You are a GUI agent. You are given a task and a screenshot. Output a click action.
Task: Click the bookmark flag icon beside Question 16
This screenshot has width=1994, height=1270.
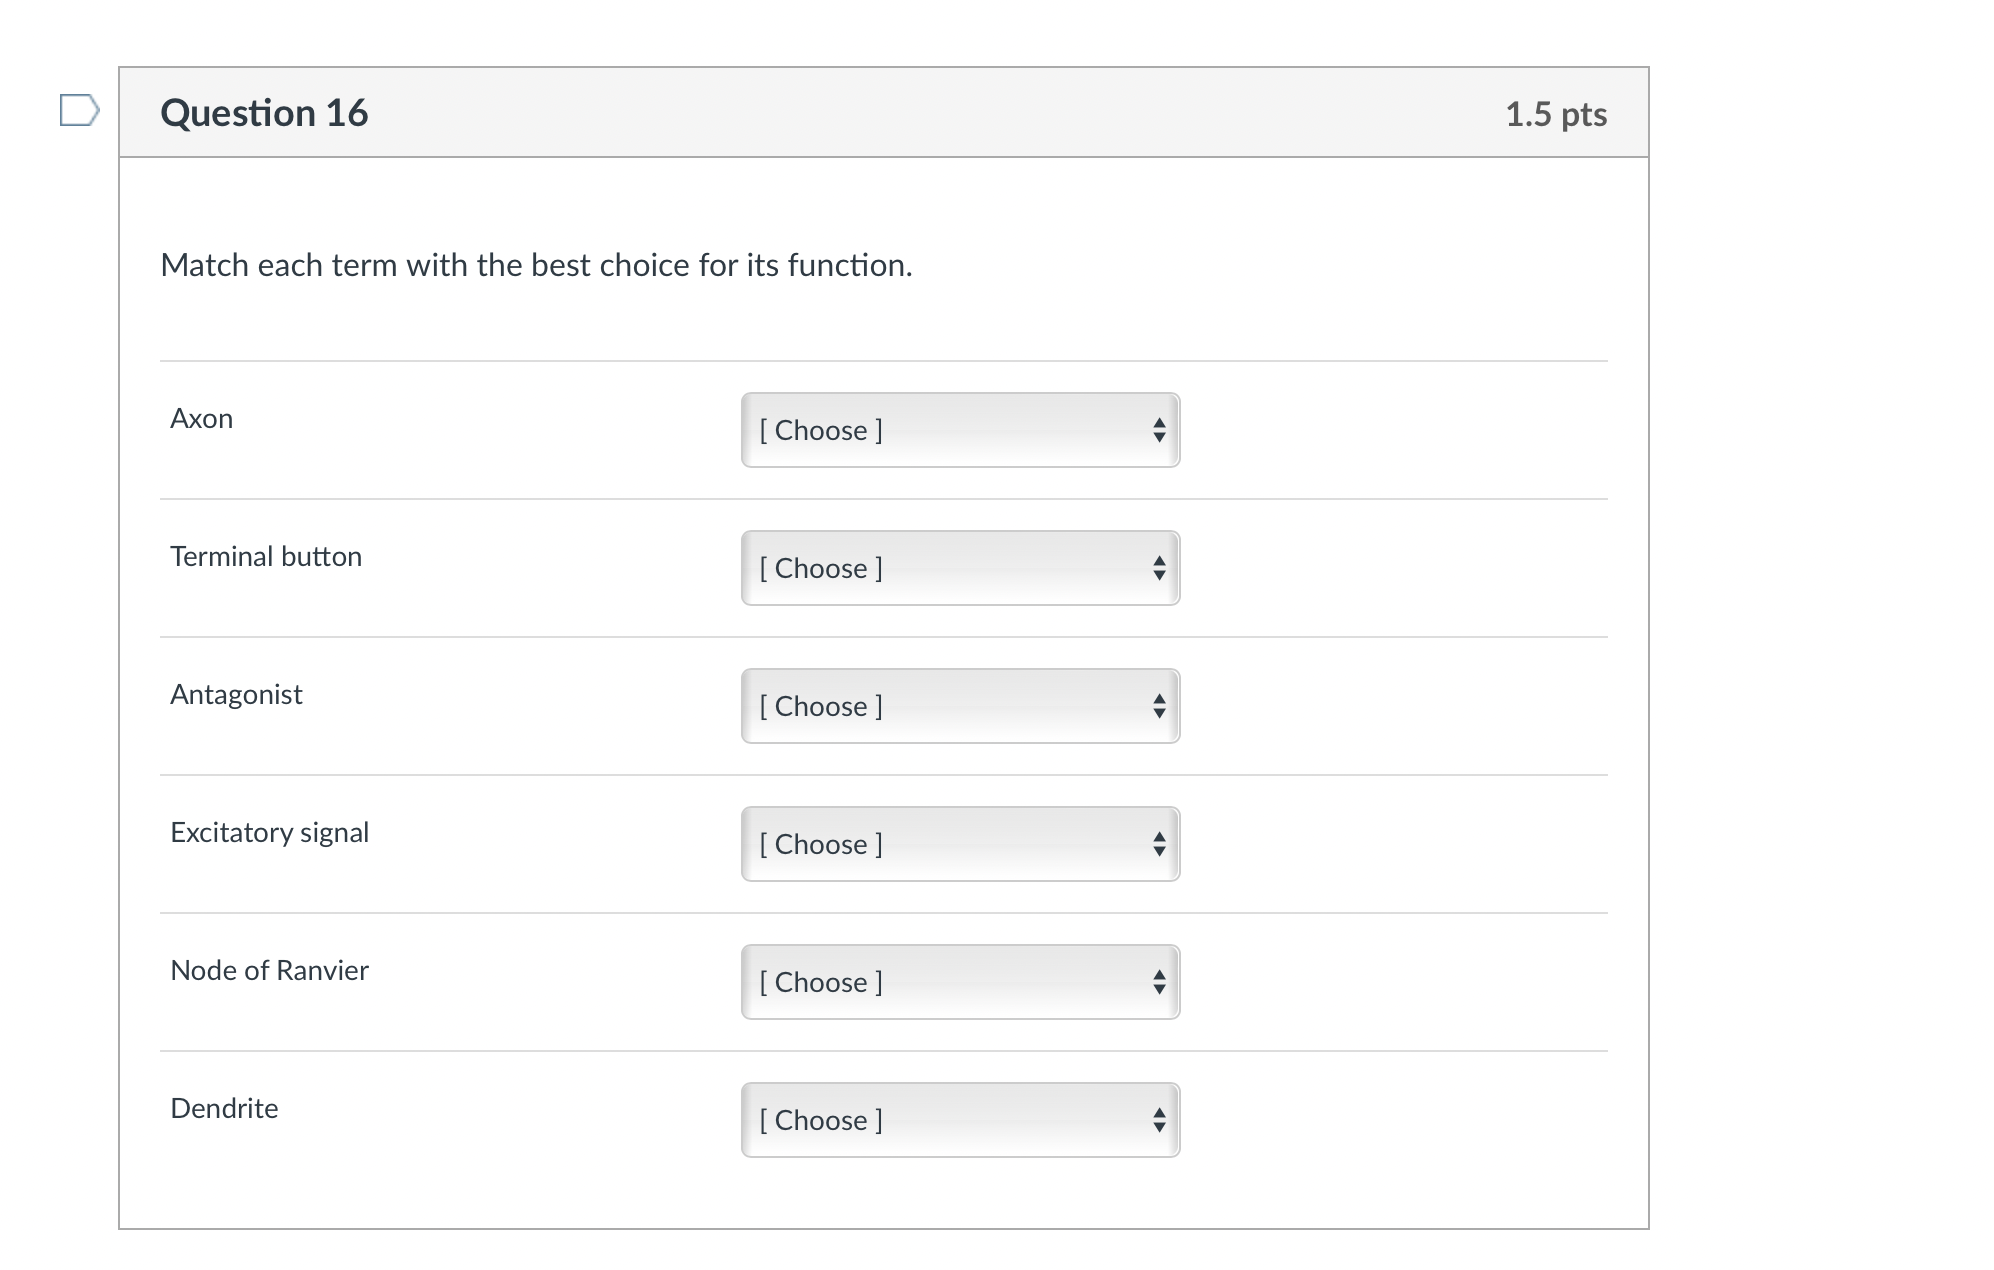(80, 112)
